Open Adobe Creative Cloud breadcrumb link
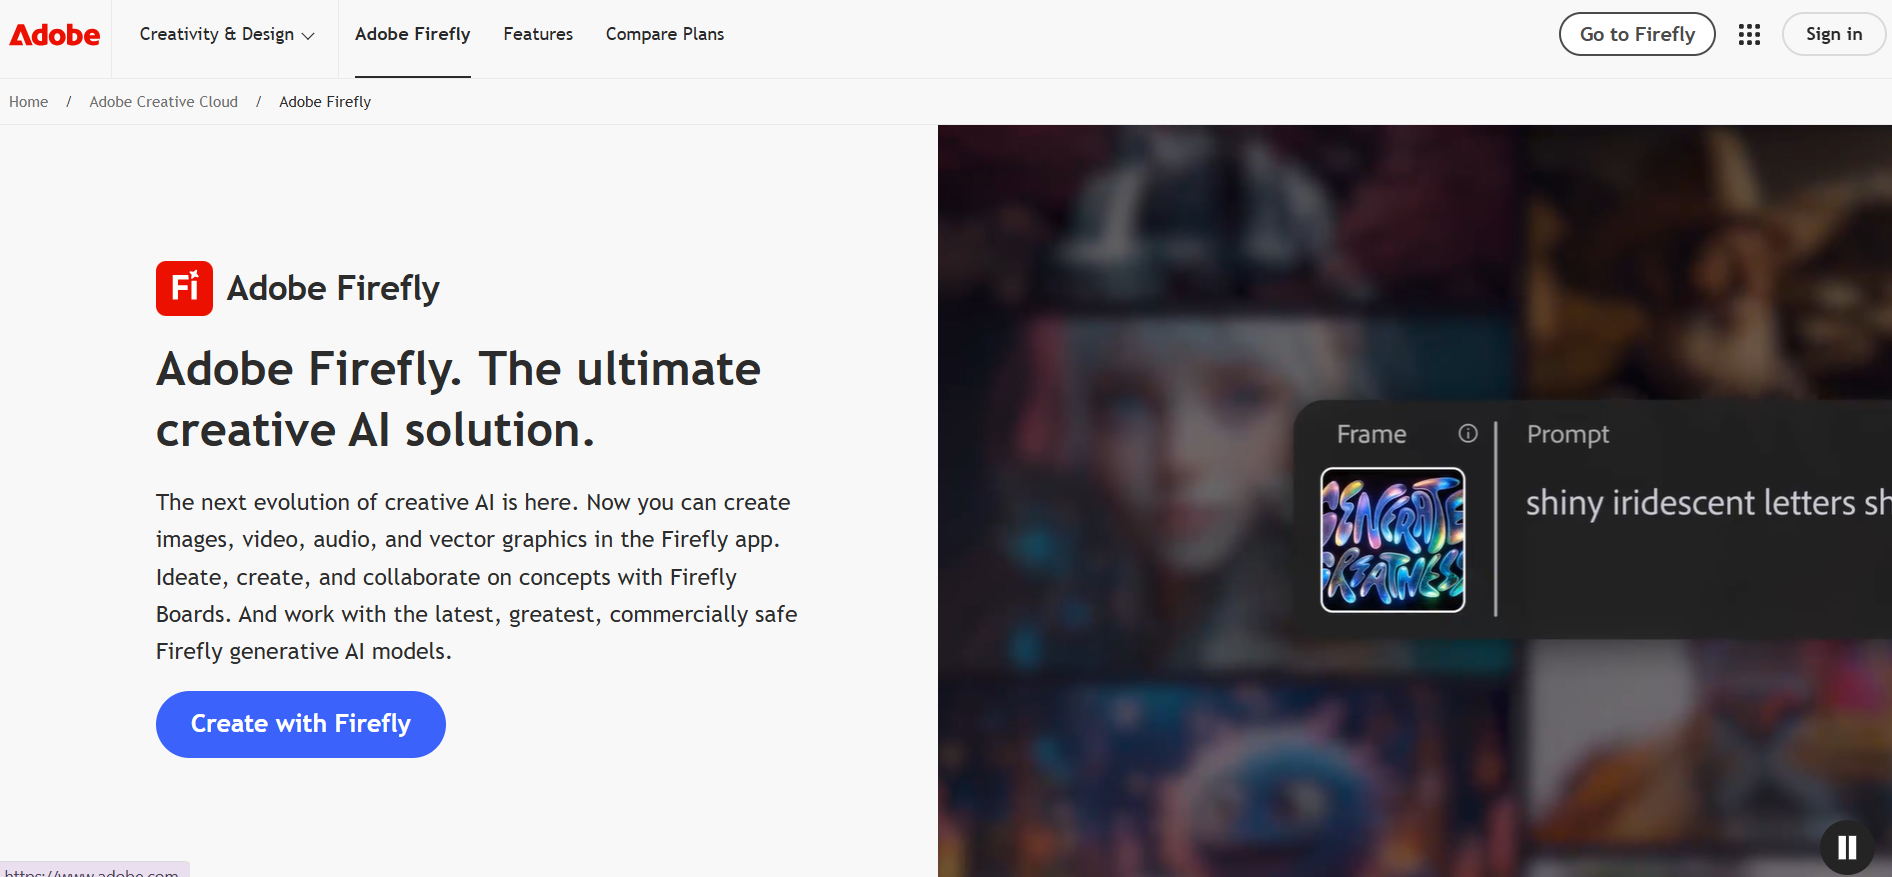The width and height of the screenshot is (1892, 877). click(164, 102)
